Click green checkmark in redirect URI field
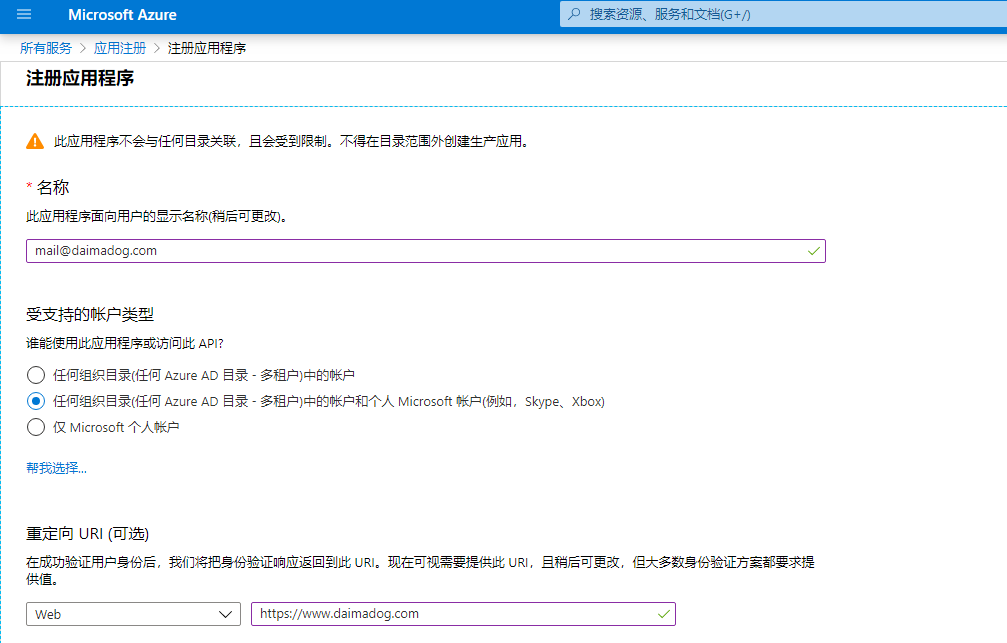Image resolution: width=1007 pixels, height=643 pixels. coord(663,613)
